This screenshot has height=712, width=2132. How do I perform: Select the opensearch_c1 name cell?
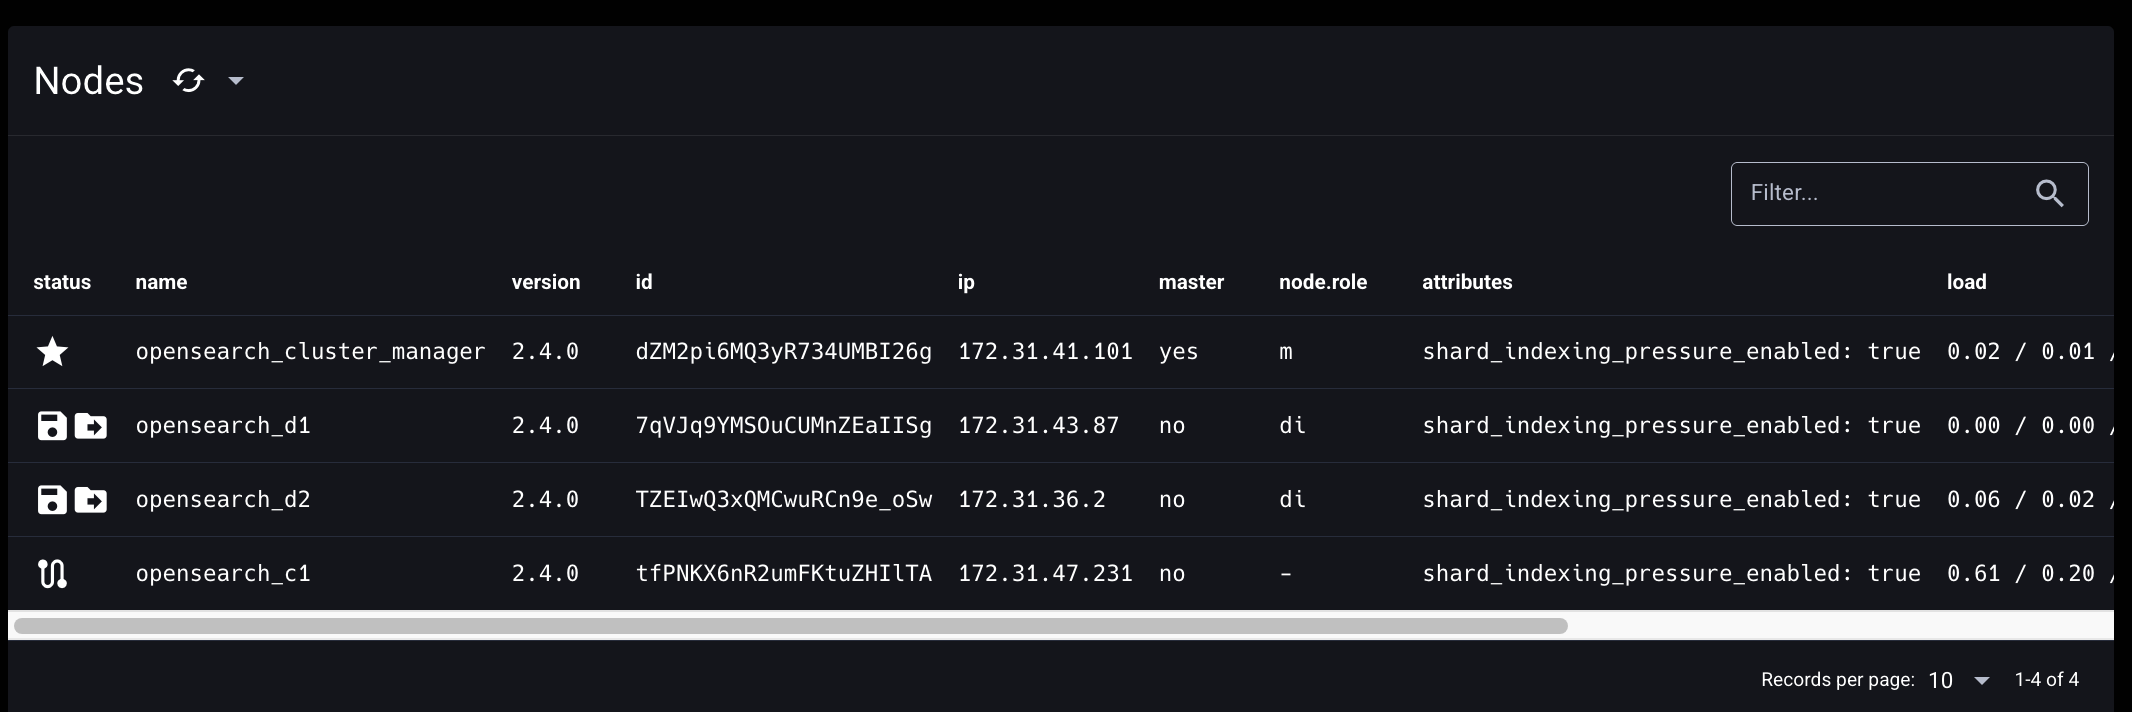click(x=223, y=574)
